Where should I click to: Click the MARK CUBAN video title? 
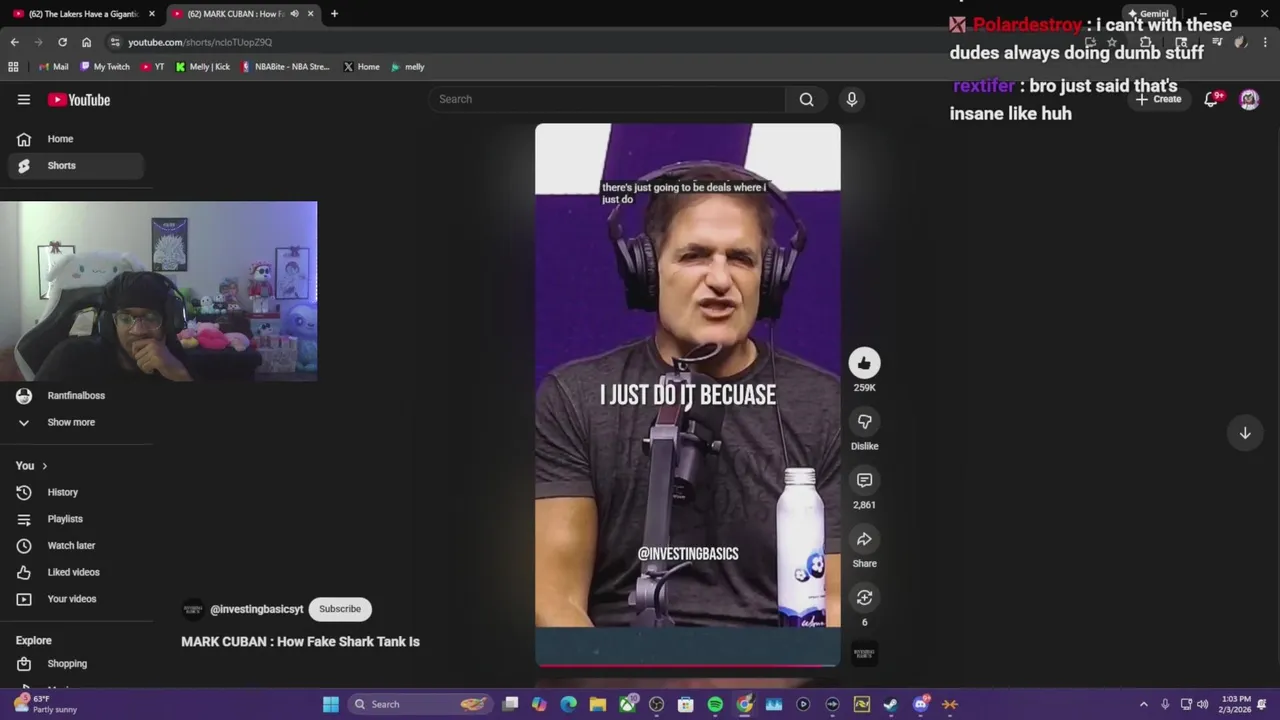(300, 642)
